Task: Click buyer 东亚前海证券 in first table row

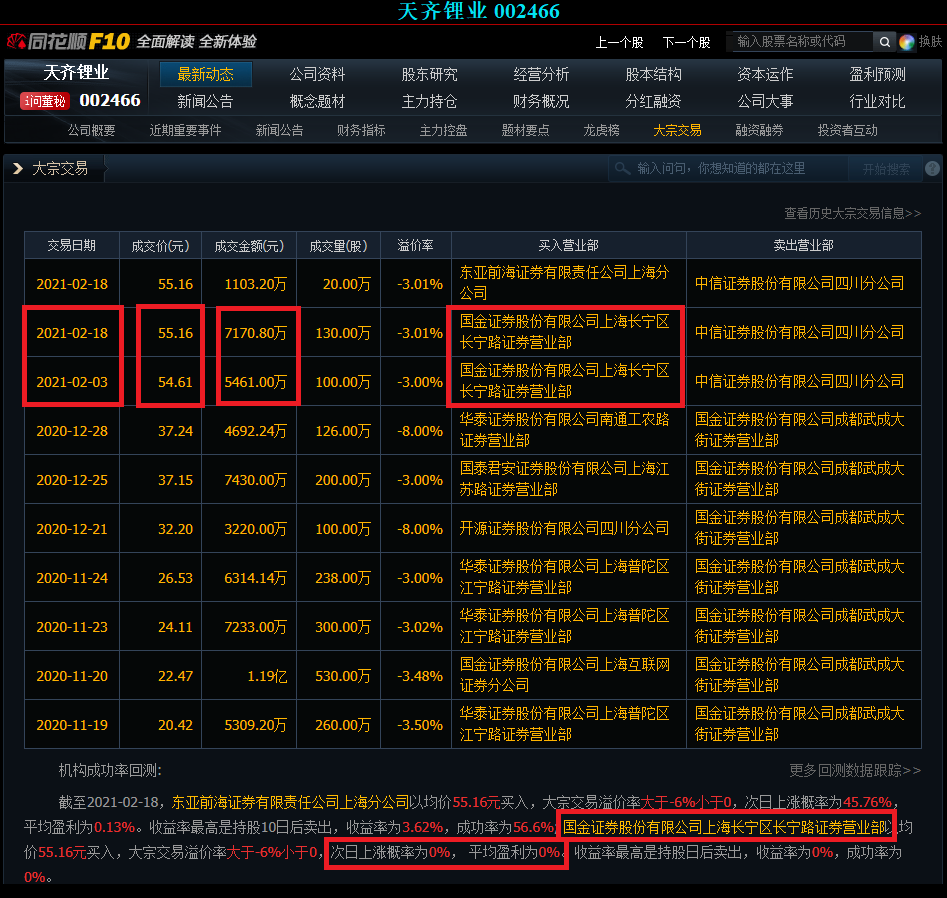Action: coord(564,283)
